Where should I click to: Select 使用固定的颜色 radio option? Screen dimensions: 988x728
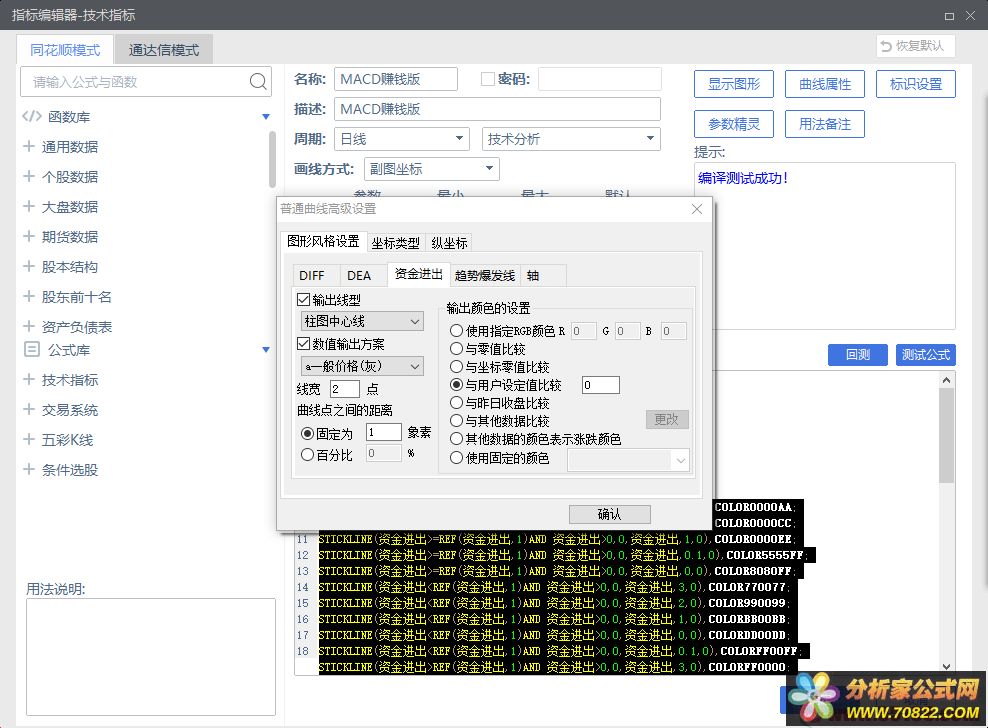[456, 458]
